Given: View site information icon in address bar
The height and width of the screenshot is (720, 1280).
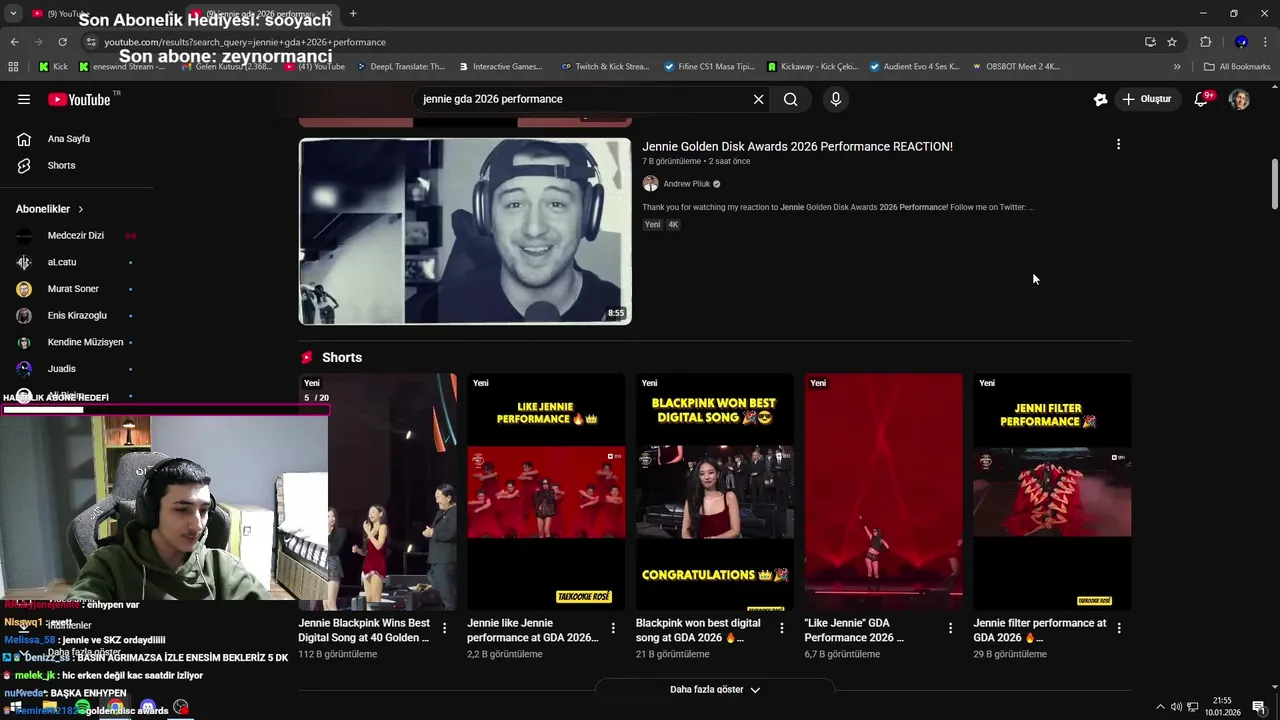Looking at the screenshot, I should click(91, 42).
